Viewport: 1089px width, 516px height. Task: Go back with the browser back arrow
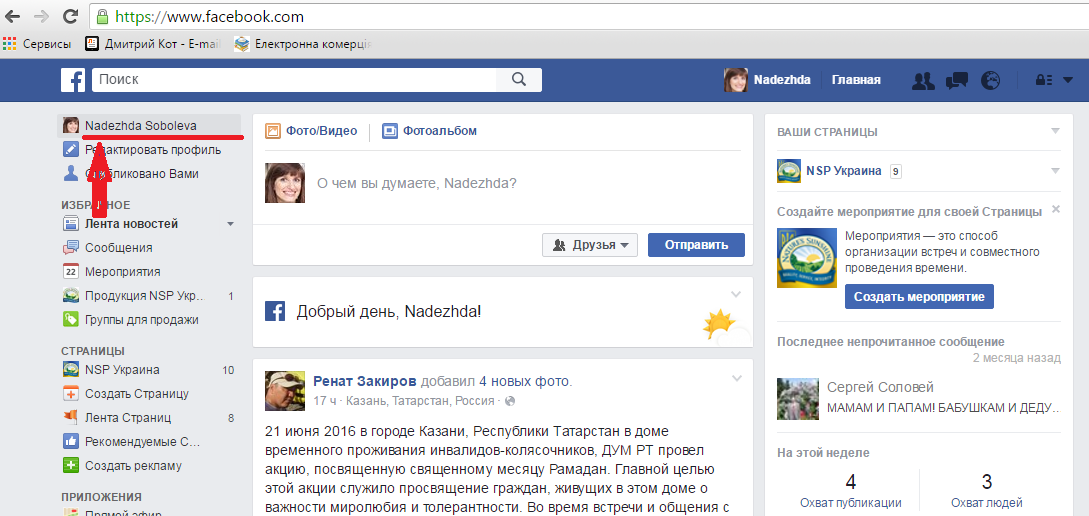pyautogui.click(x=13, y=16)
